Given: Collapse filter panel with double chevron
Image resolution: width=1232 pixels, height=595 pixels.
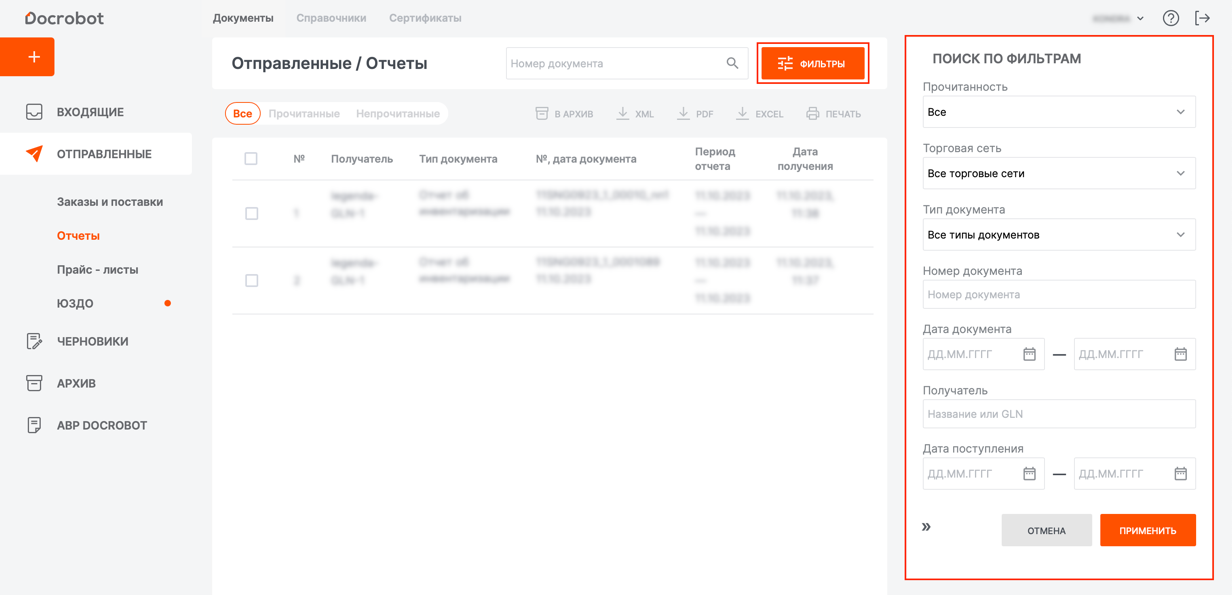Looking at the screenshot, I should [x=926, y=527].
